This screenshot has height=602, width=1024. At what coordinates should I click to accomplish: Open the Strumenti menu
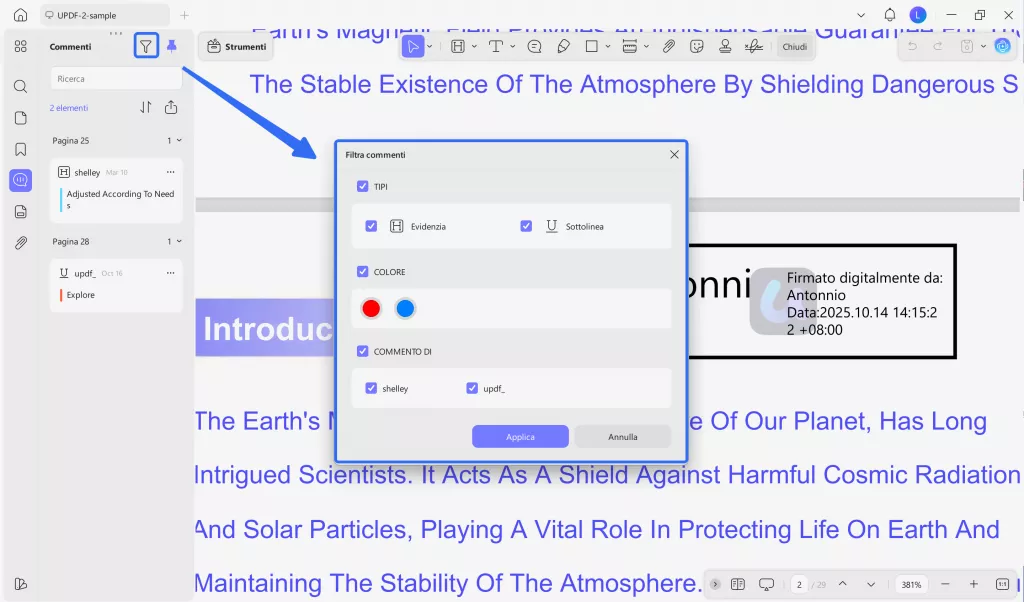point(236,46)
